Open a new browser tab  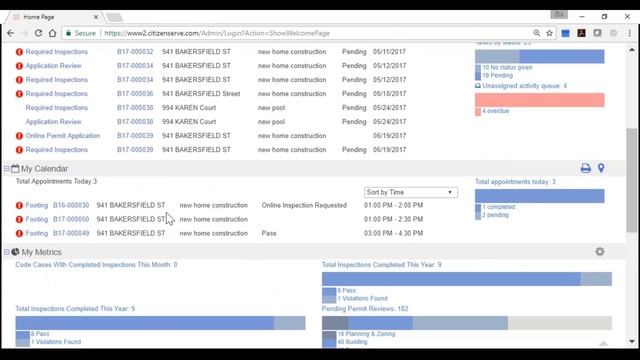point(114,17)
